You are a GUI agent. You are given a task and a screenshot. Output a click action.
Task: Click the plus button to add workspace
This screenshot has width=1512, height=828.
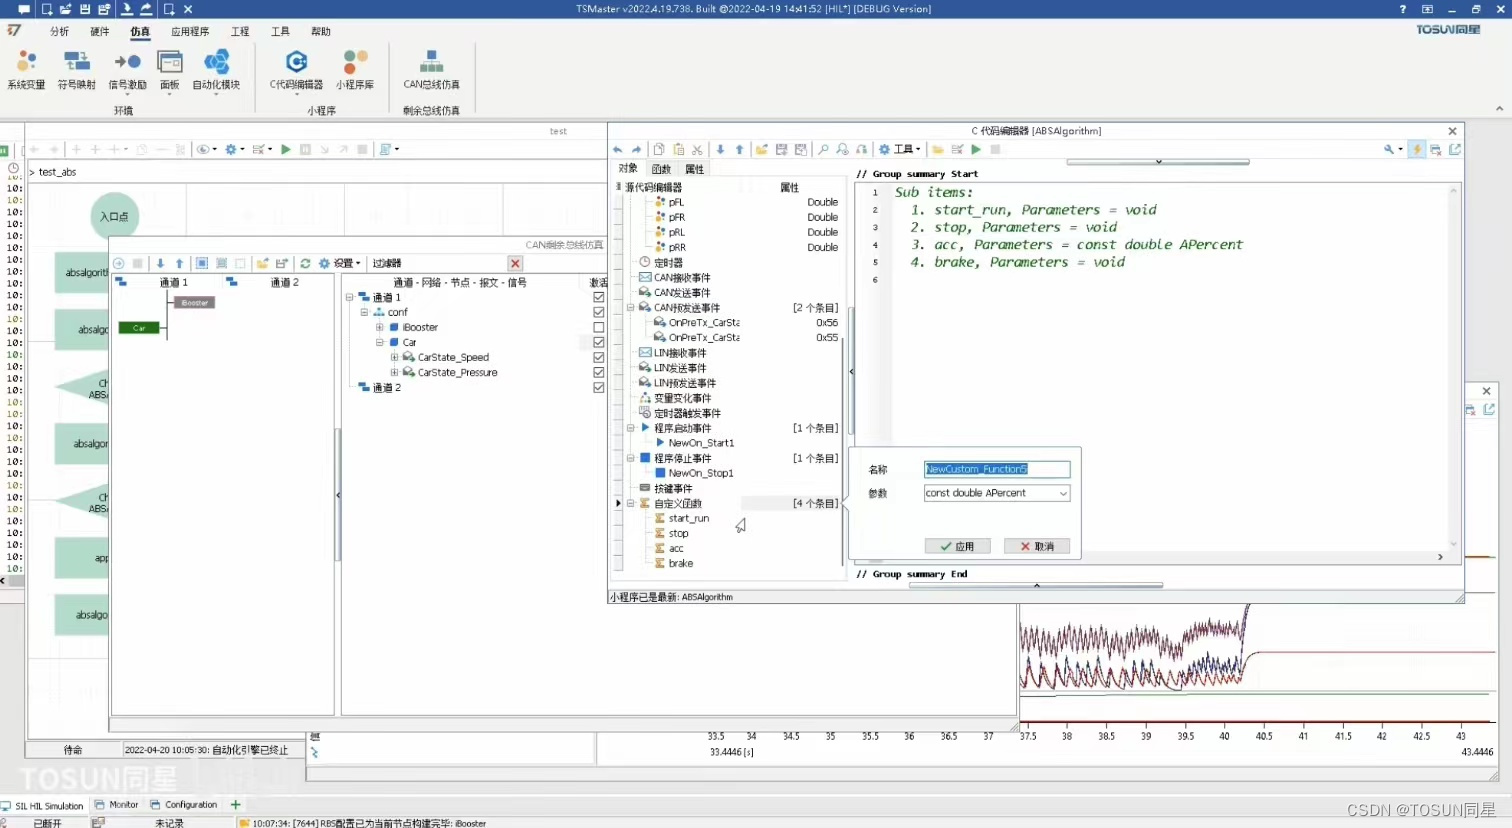(236, 805)
